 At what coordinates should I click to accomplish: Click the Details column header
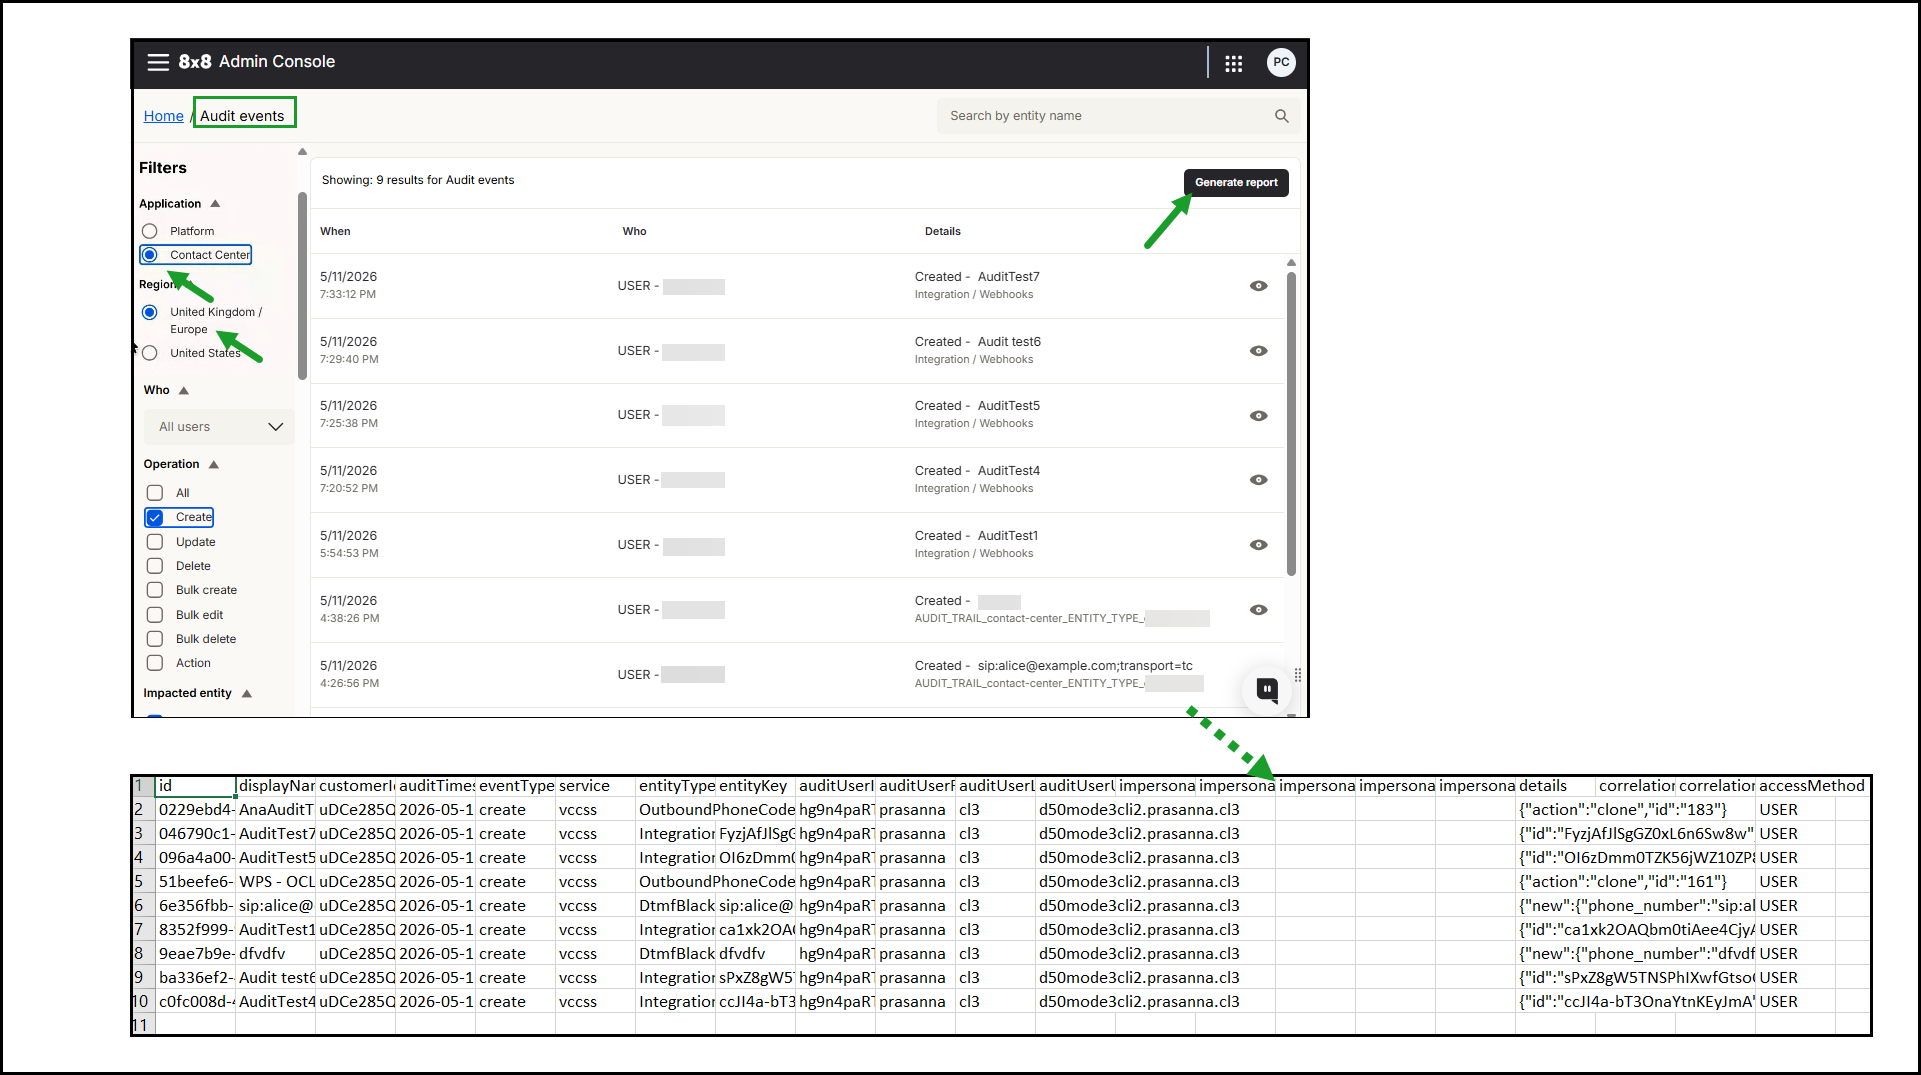pos(942,231)
